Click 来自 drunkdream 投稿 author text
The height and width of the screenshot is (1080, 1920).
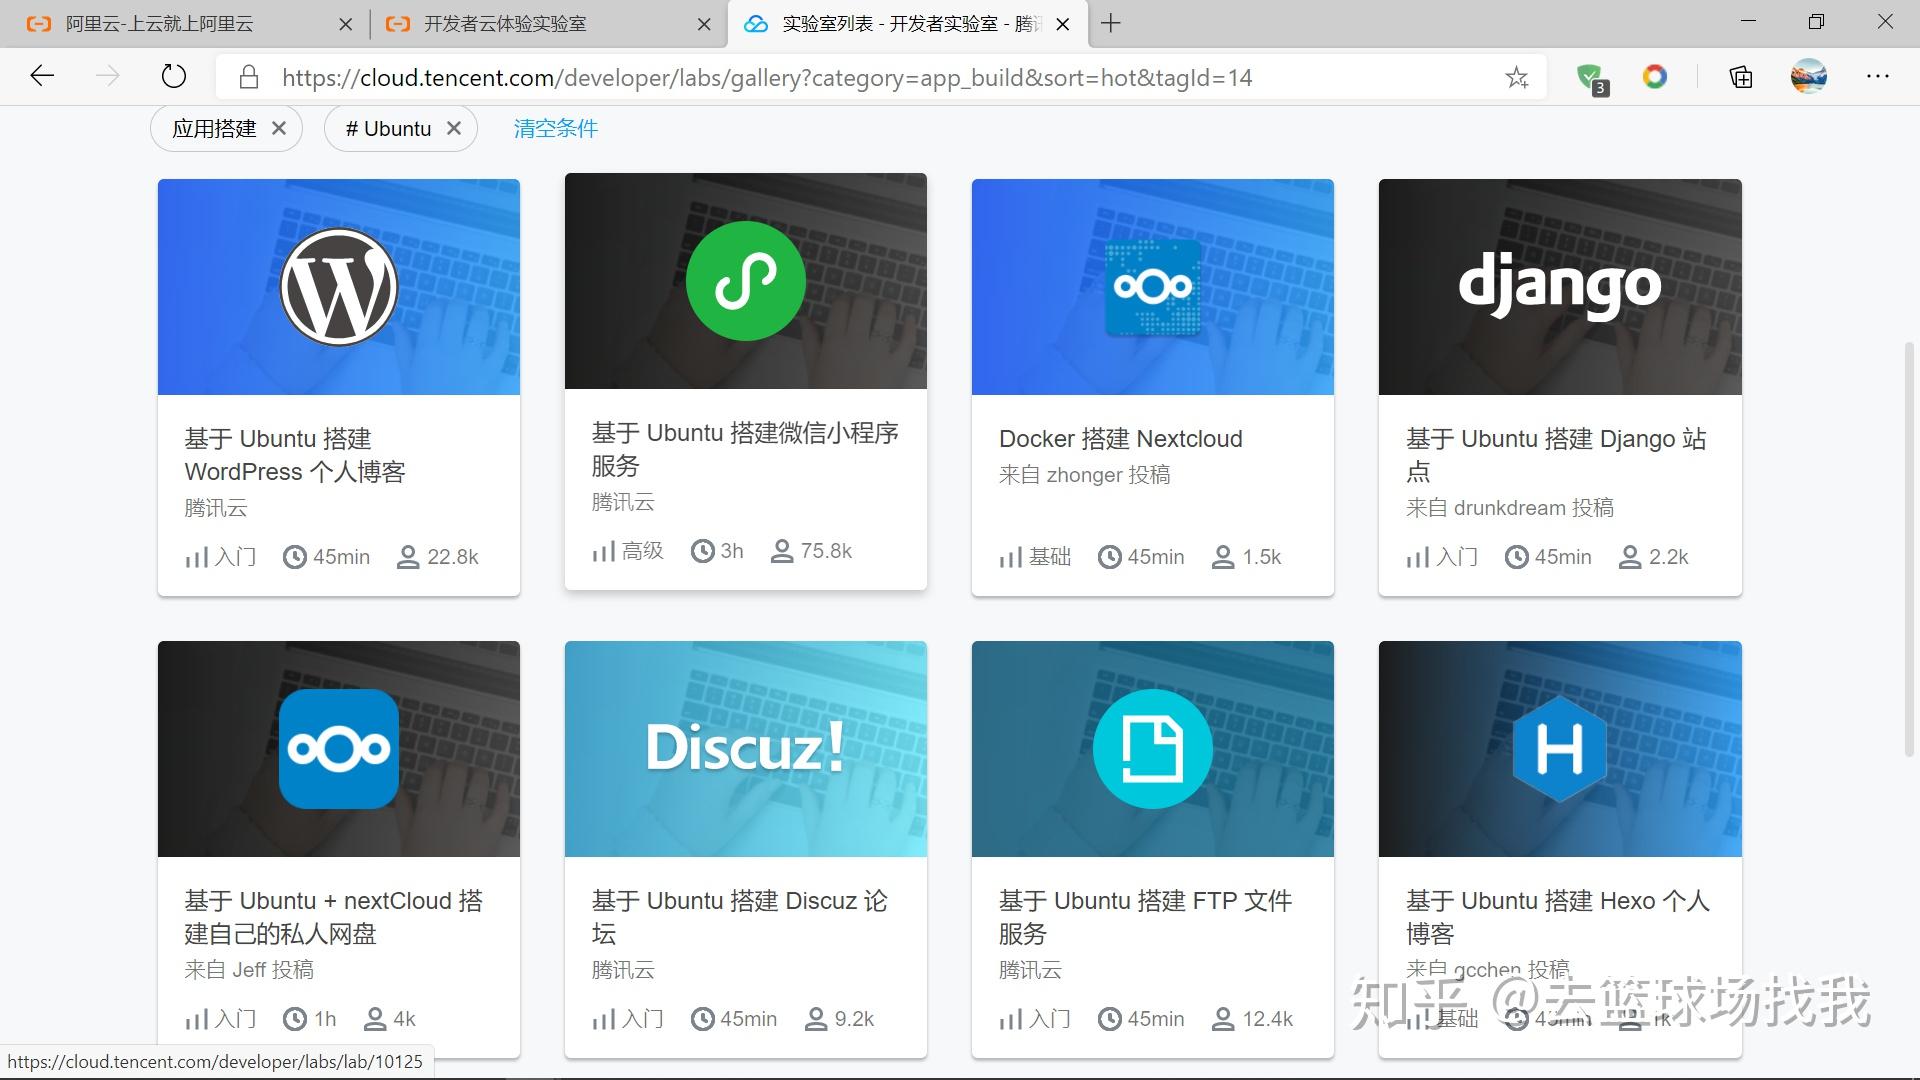pyautogui.click(x=1510, y=508)
